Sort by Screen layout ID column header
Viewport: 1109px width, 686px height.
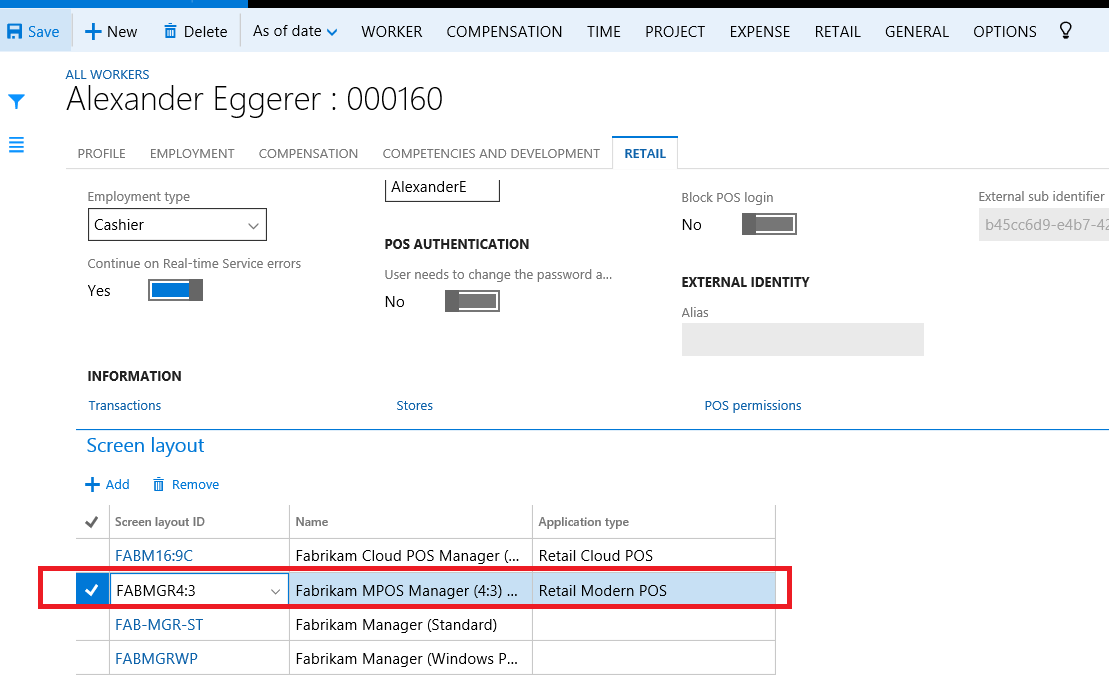pos(160,522)
